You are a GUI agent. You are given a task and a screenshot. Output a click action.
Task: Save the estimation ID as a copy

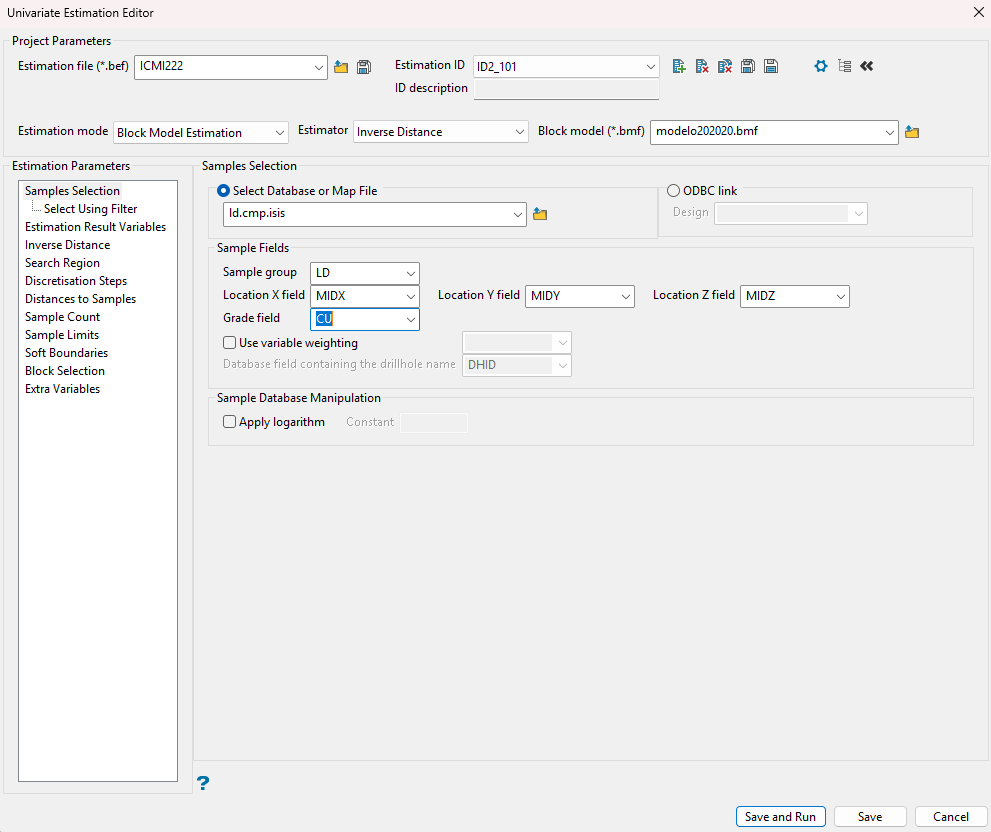tap(748, 66)
